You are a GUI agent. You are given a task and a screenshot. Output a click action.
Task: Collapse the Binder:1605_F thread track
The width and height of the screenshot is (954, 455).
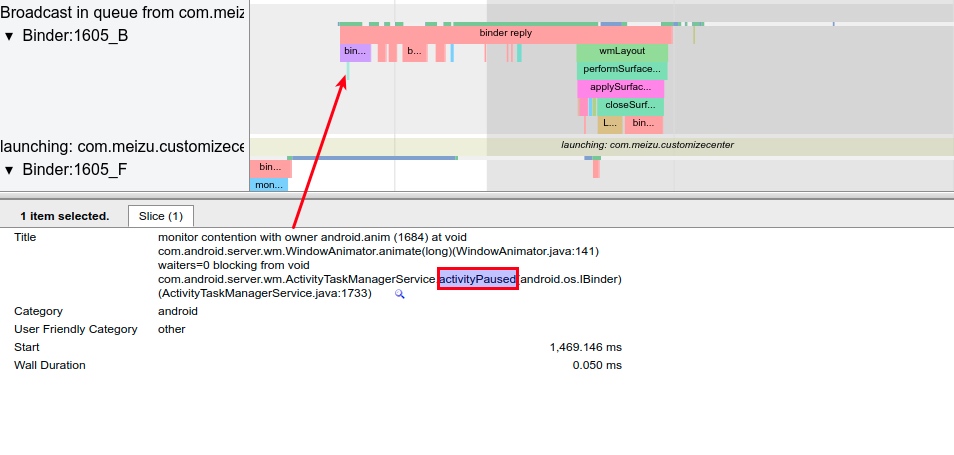pos(10,170)
